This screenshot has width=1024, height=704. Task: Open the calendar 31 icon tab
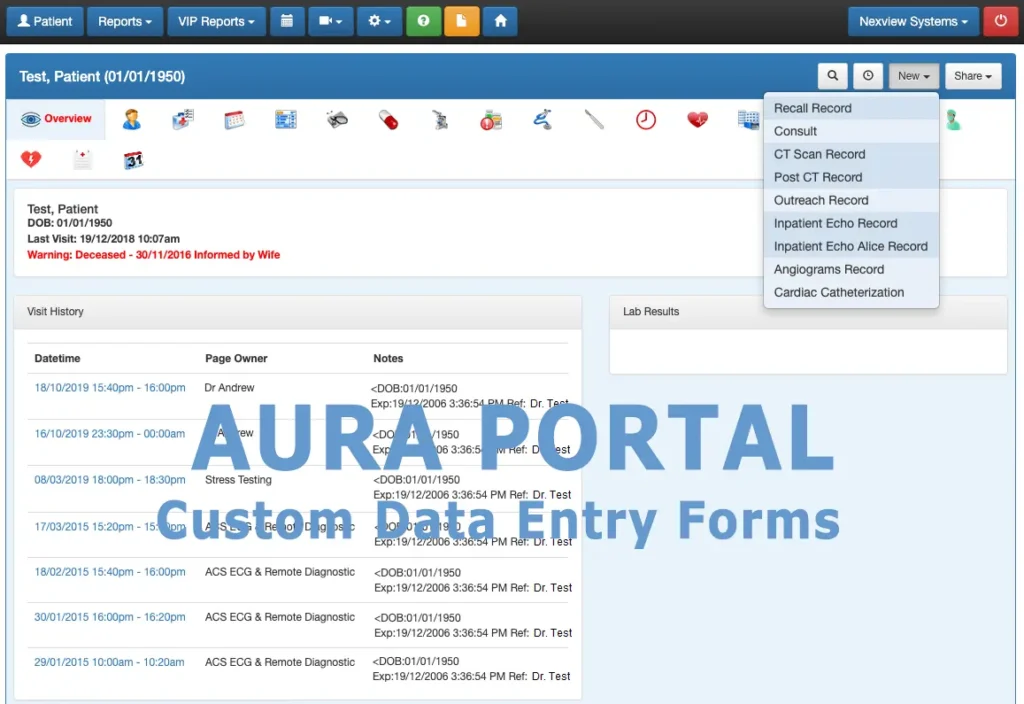point(133,159)
